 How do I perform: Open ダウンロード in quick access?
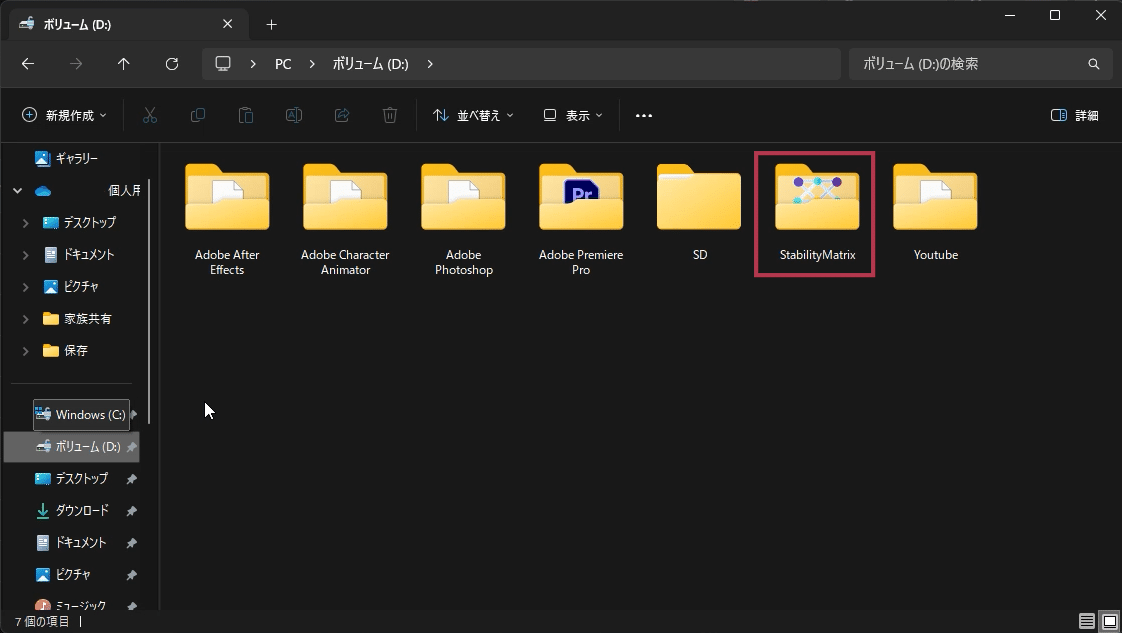coord(72,511)
